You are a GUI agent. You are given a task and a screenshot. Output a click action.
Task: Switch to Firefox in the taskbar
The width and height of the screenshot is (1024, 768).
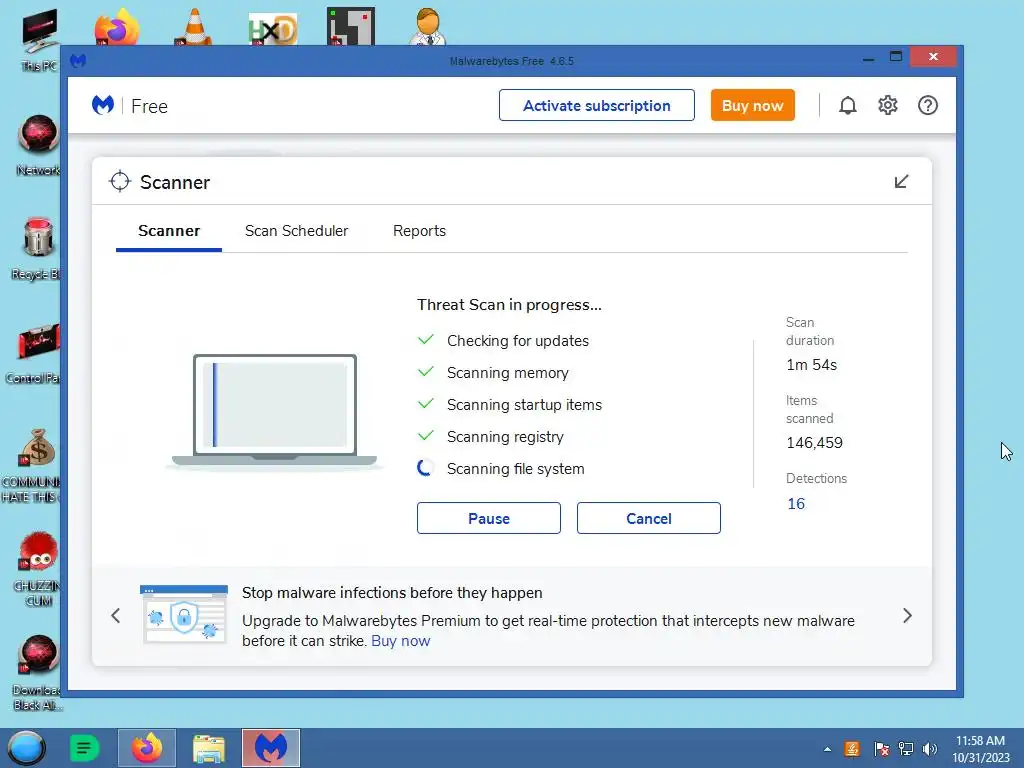(147, 748)
